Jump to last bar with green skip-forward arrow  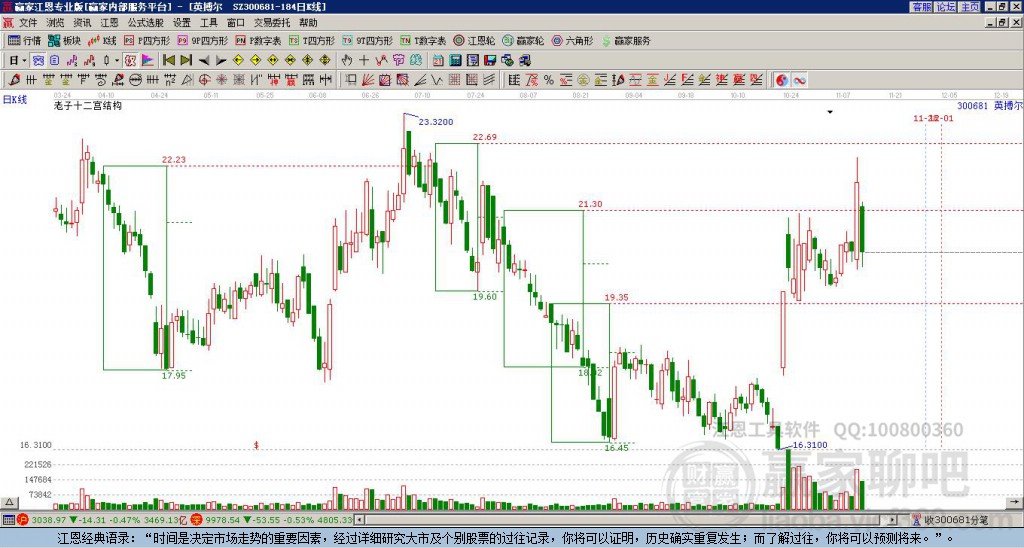pyautogui.click(x=186, y=61)
